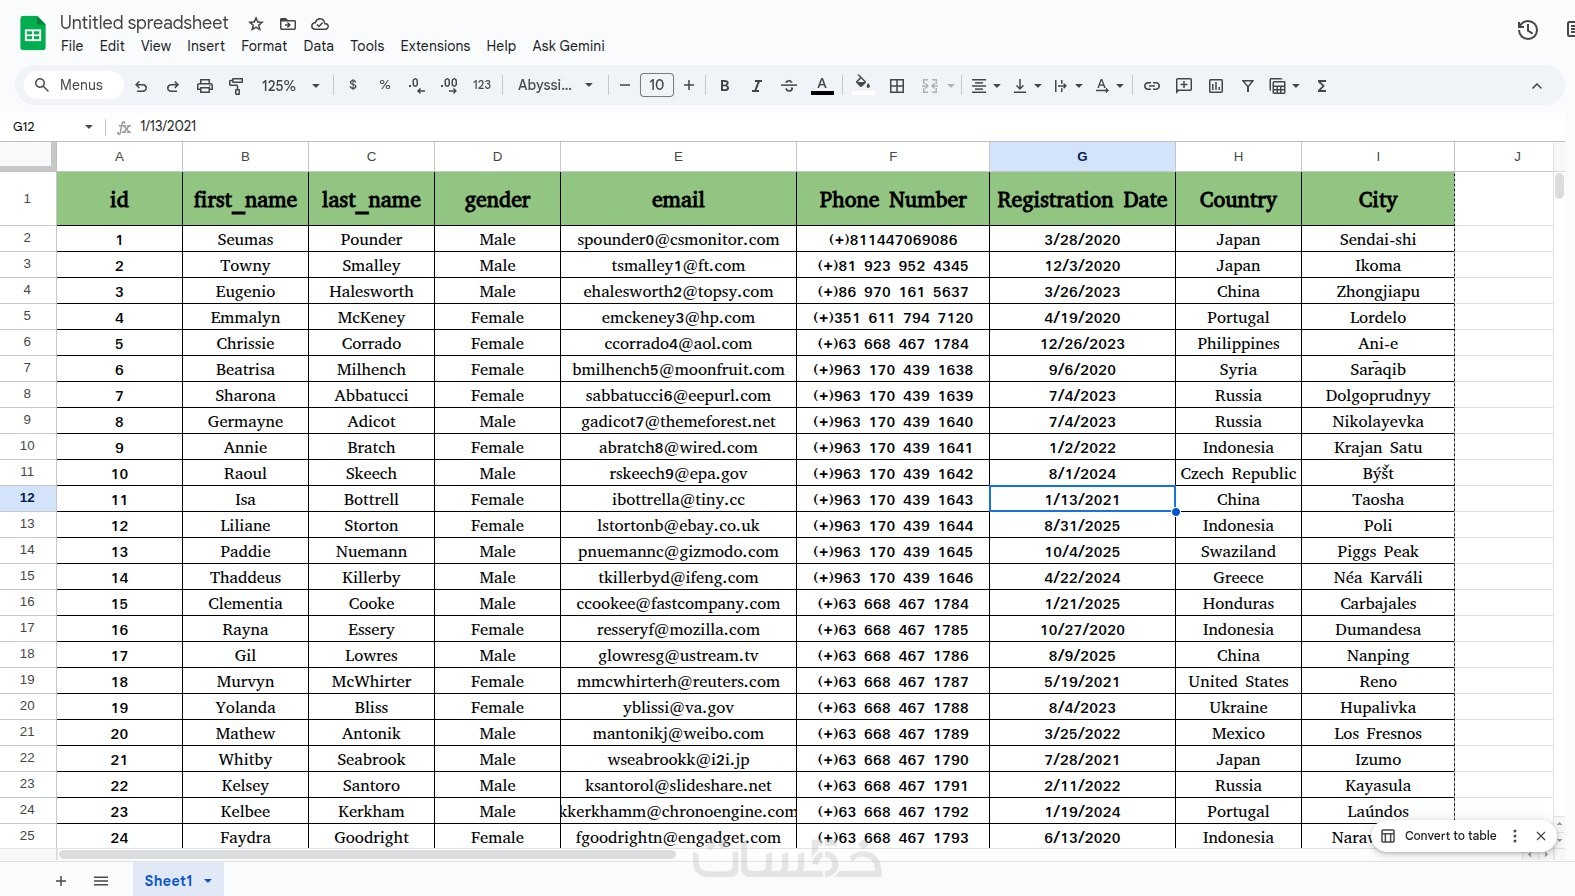Dismiss the Convert to table popup
The image size is (1575, 896).
(x=1541, y=836)
